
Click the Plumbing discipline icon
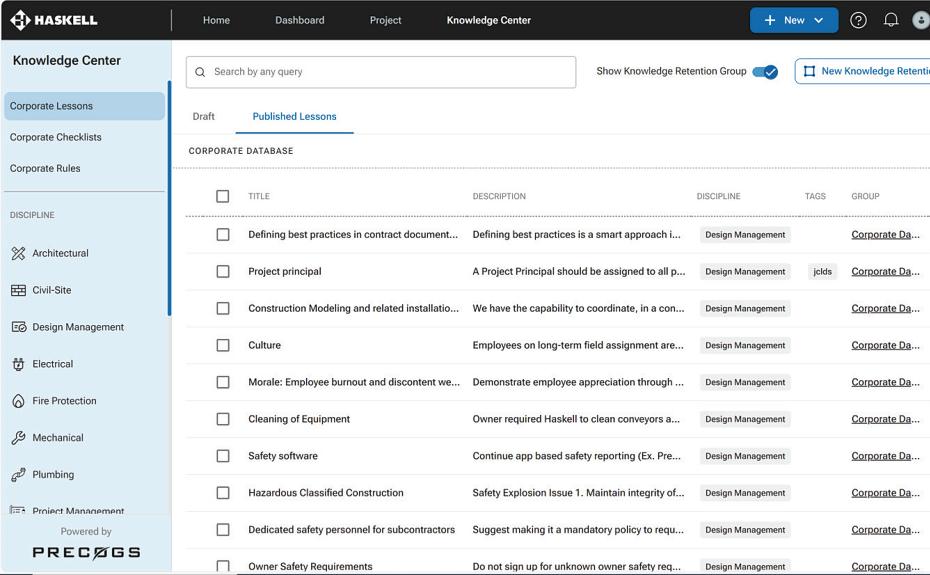(x=18, y=475)
